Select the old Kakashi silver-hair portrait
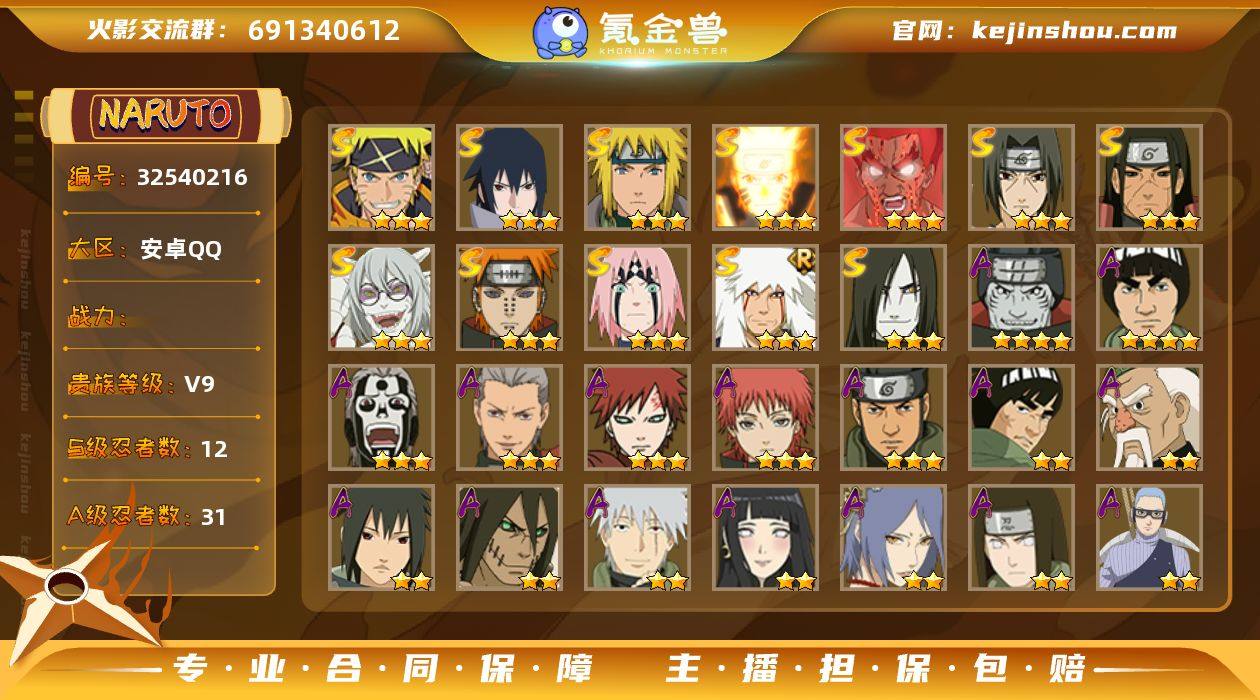Viewport: 1260px width, 700px height. tap(637, 538)
